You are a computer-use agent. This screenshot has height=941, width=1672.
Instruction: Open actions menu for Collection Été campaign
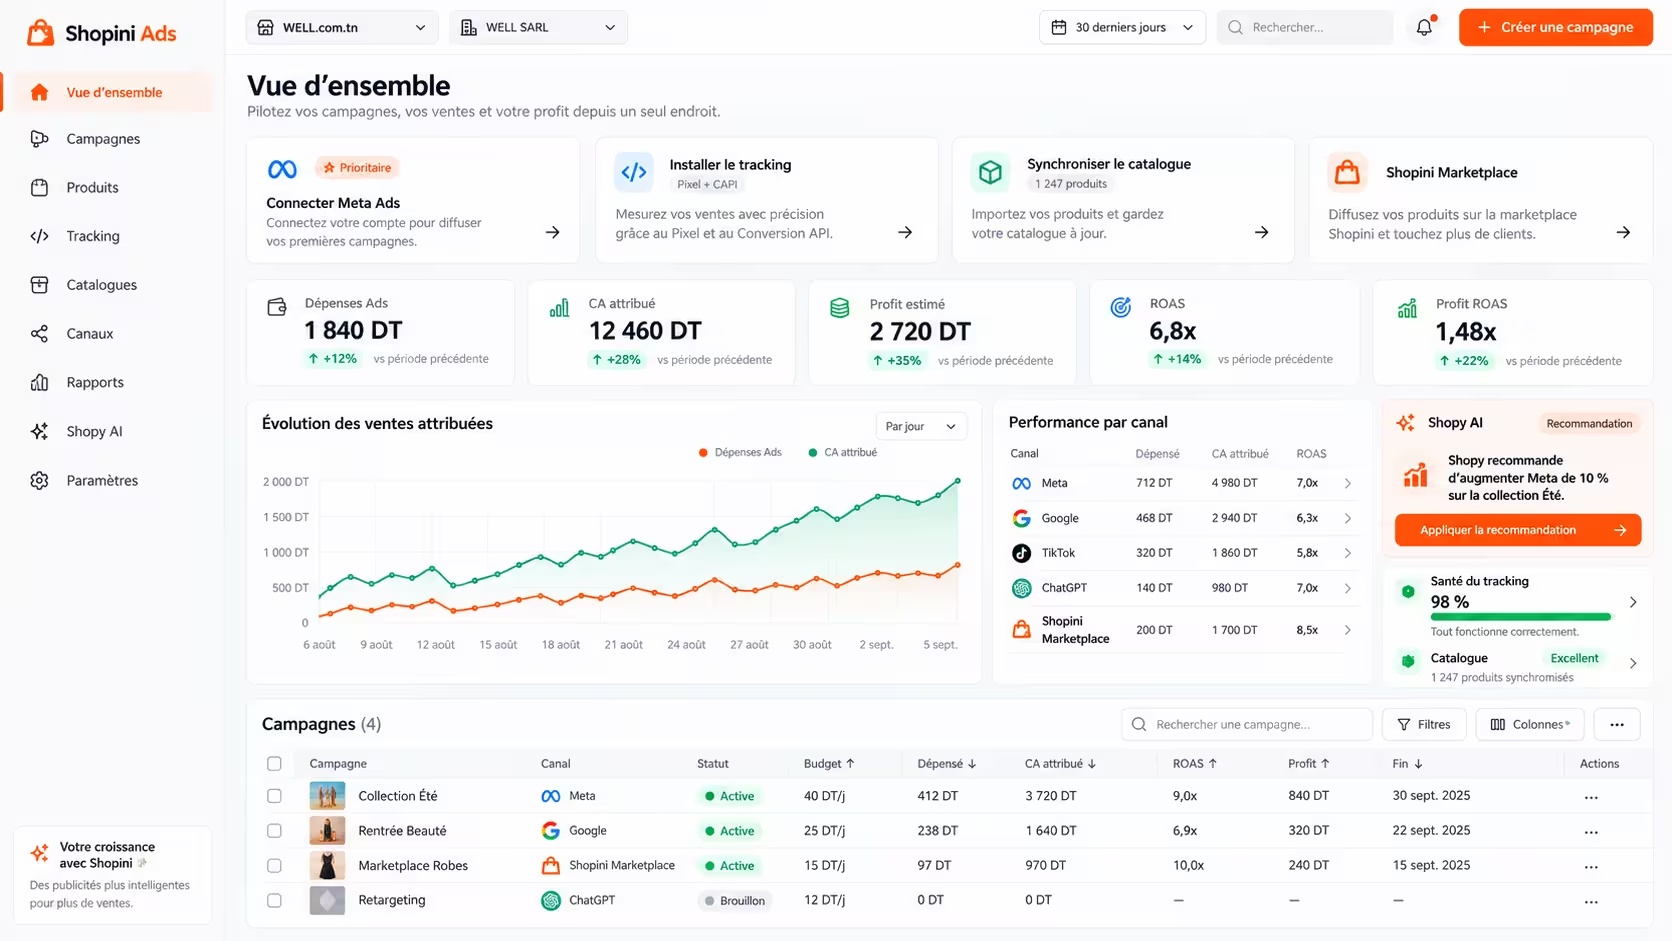1591,797
